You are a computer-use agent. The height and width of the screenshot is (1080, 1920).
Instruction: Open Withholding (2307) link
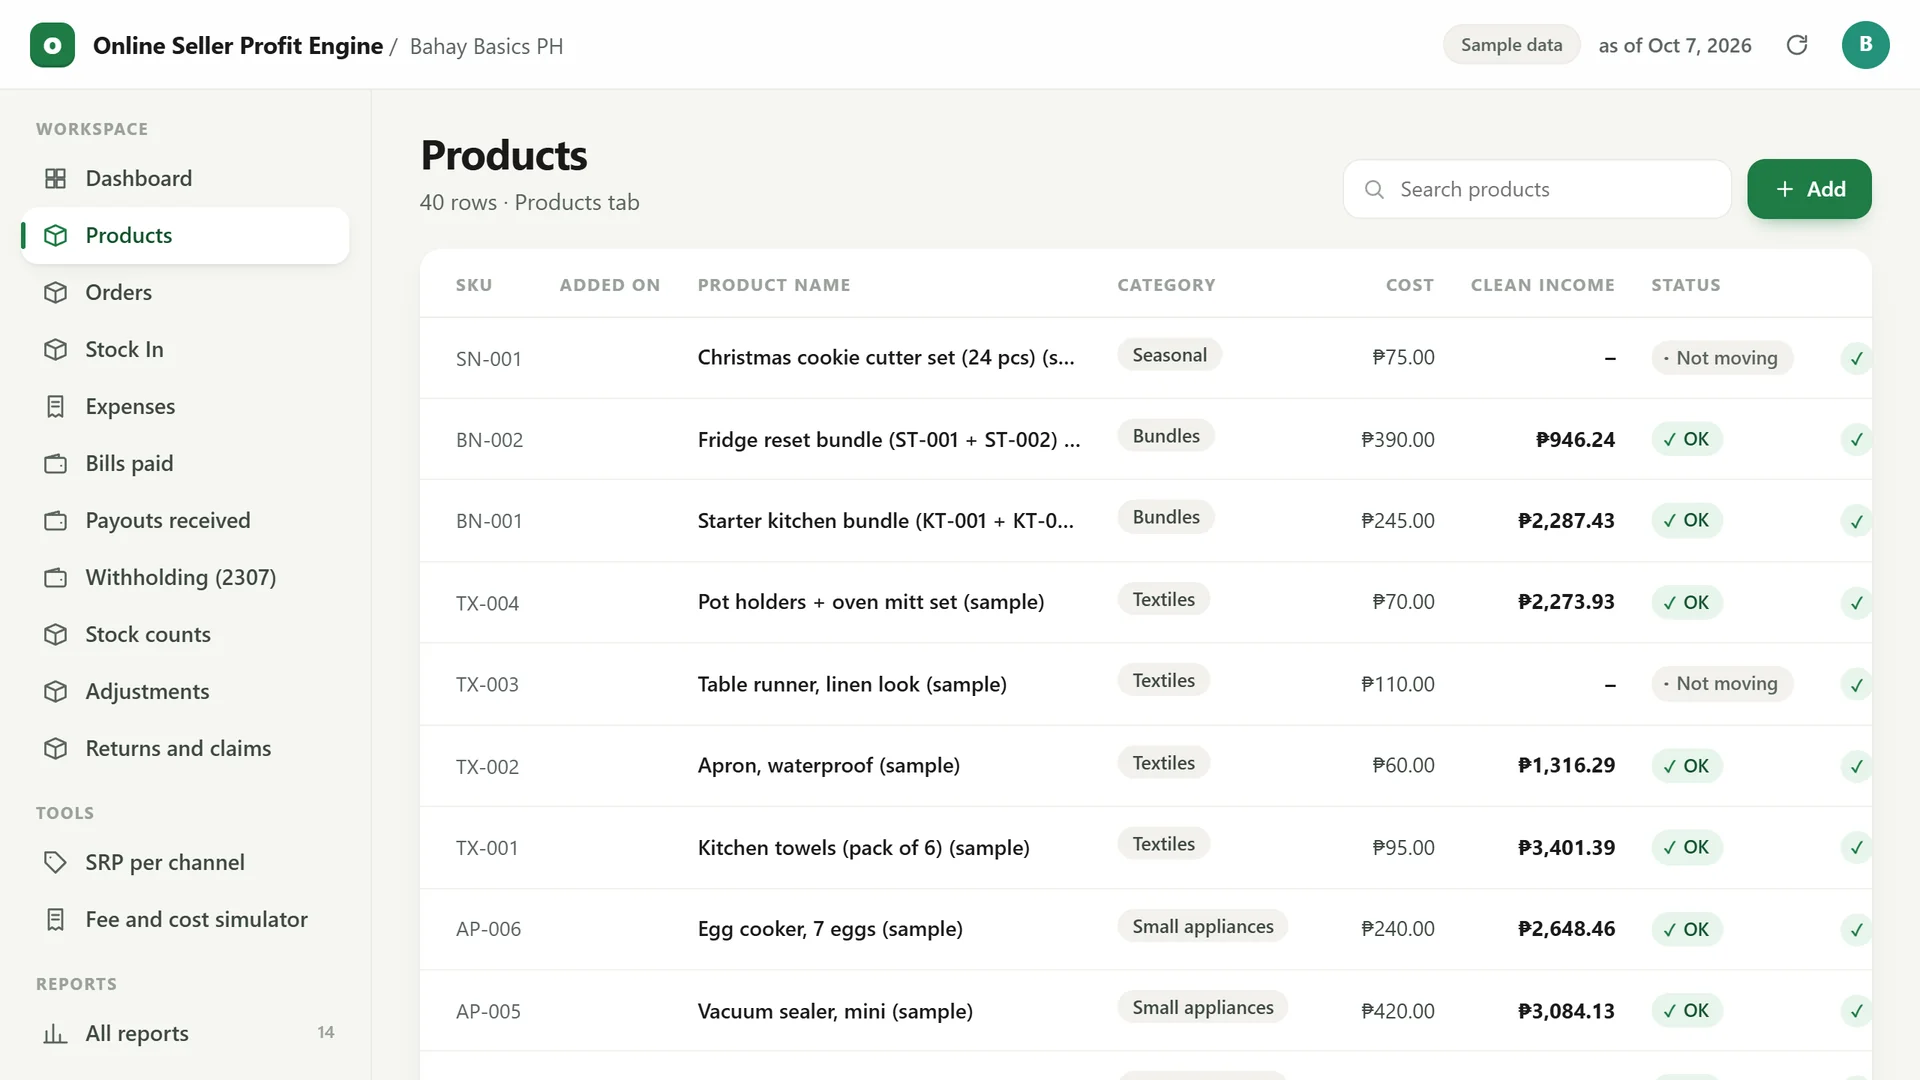185,577
